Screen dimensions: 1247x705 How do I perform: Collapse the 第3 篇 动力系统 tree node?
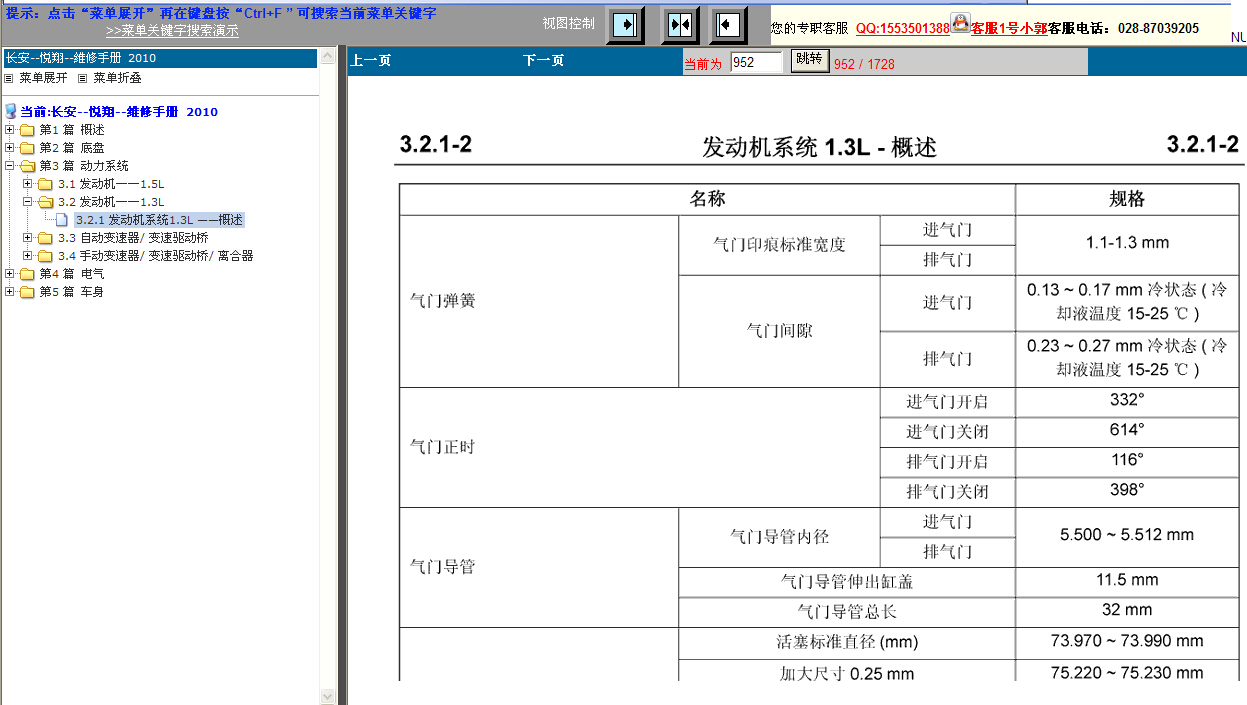(x=10, y=166)
